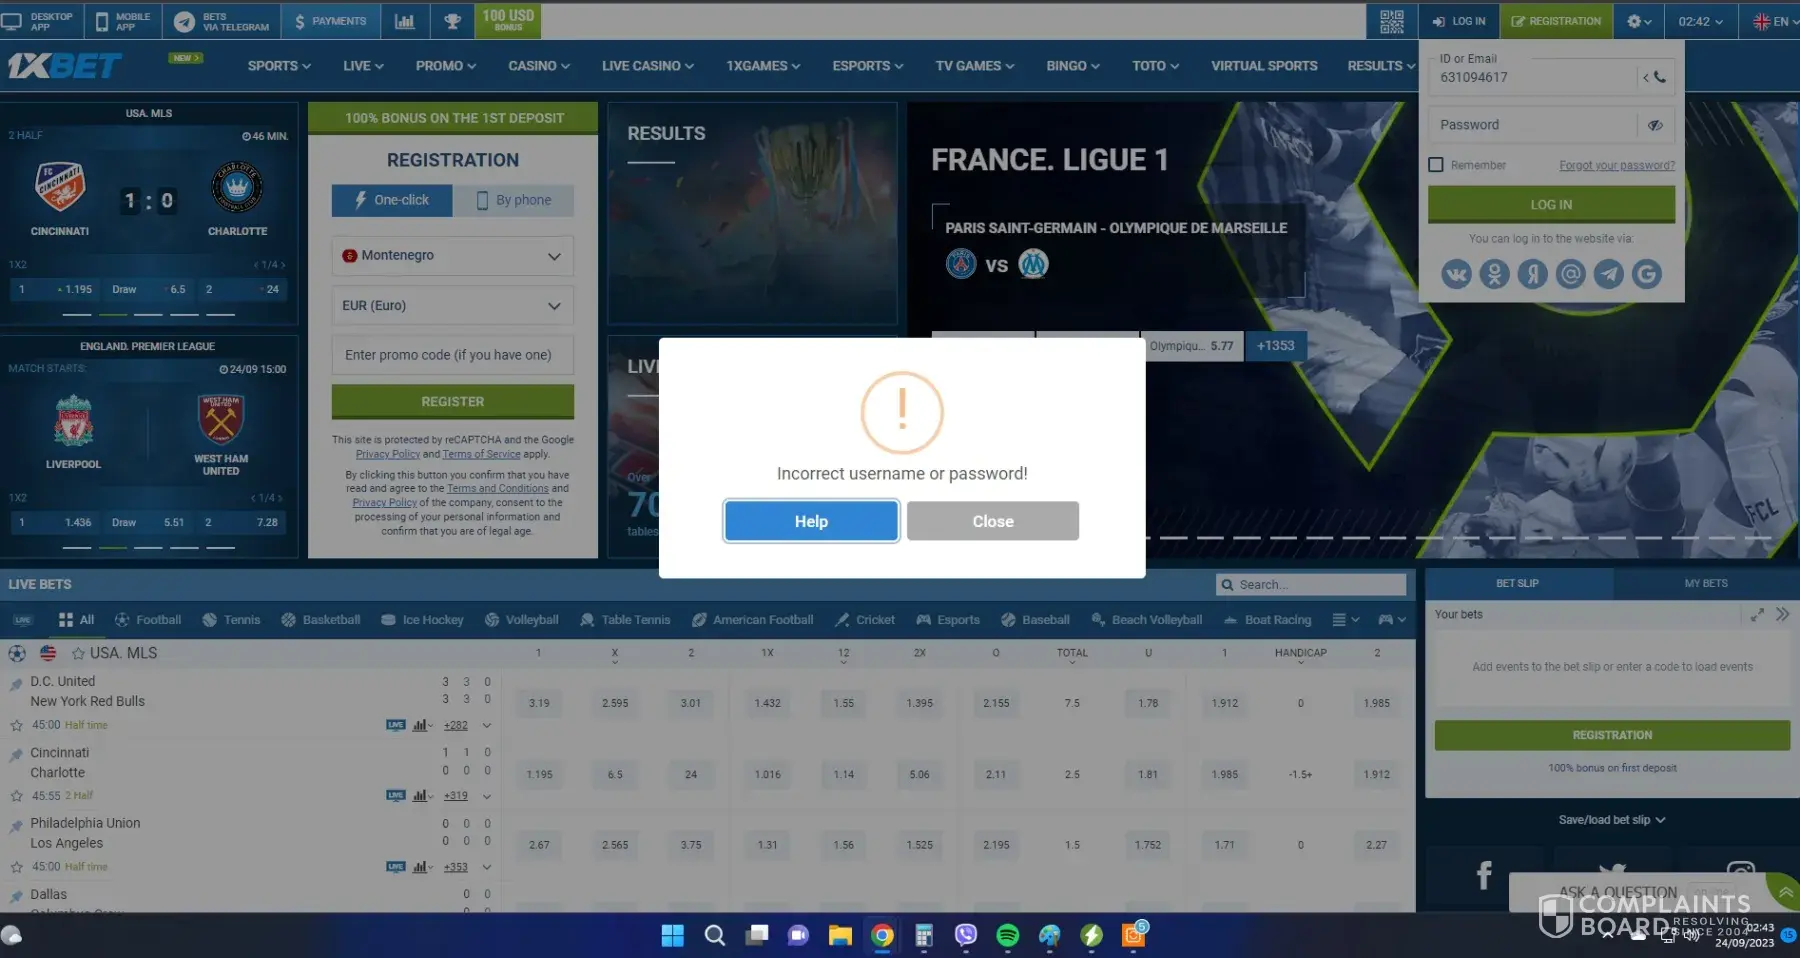Viewport: 1800px width, 958px height.
Task: Expand the settings gear dropdown
Action: click(x=1638, y=21)
